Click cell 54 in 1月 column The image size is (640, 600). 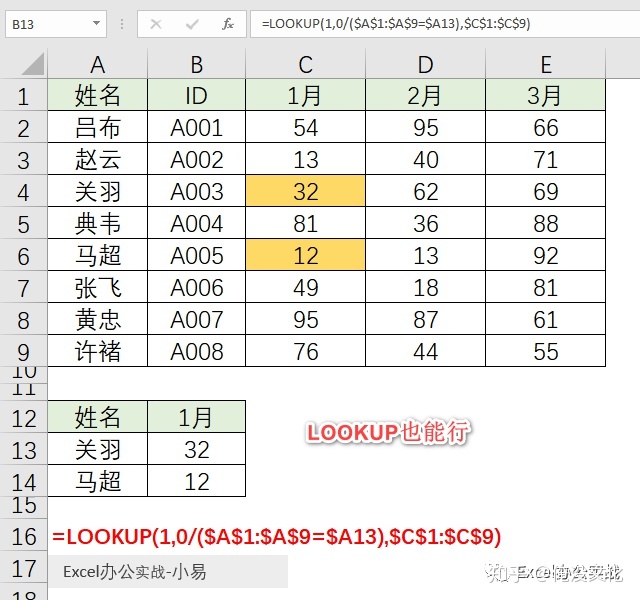tap(305, 127)
